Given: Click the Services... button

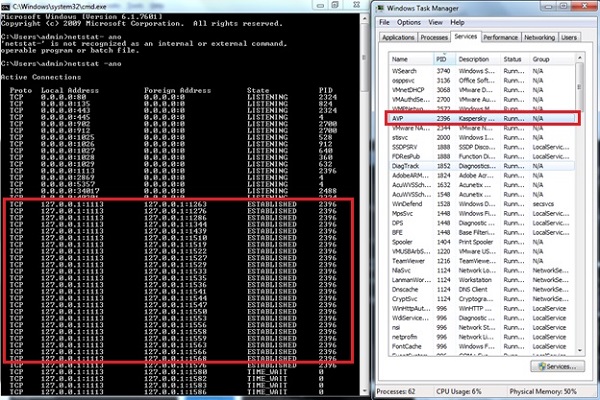Looking at the screenshot, I should 558,366.
